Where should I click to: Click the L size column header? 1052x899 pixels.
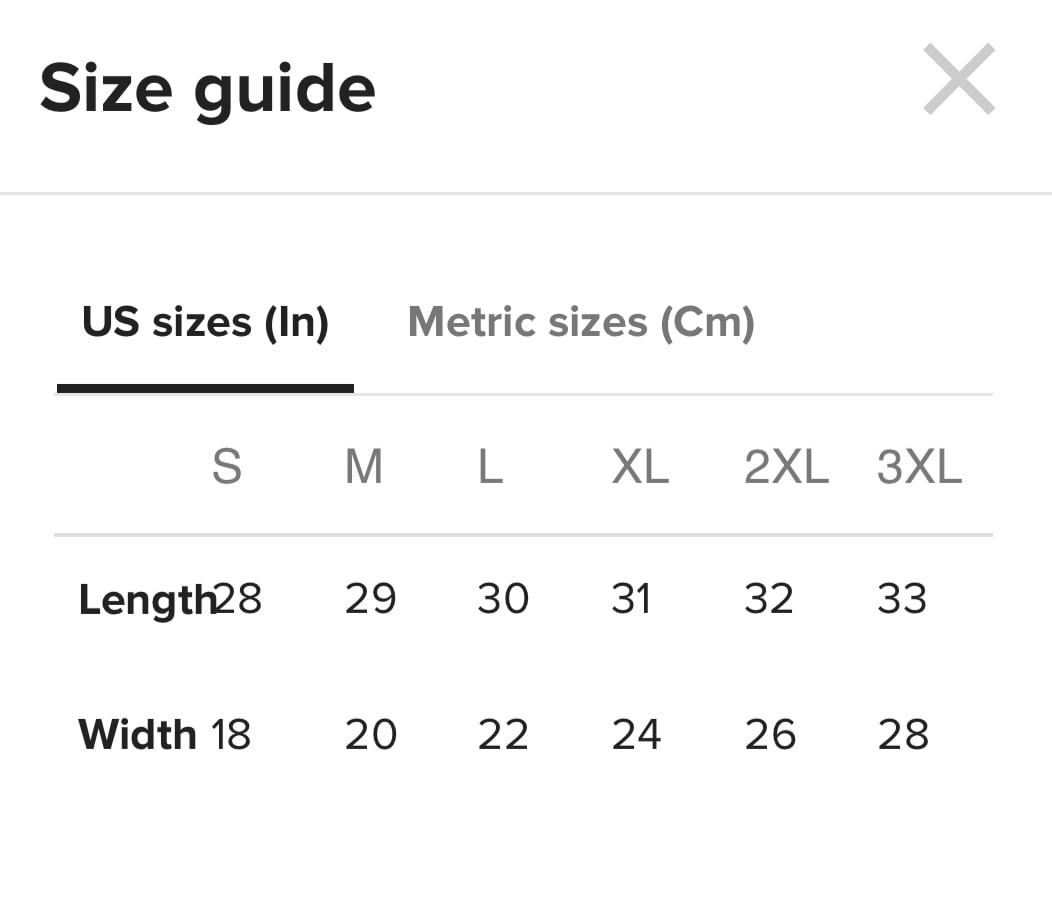click(490, 466)
